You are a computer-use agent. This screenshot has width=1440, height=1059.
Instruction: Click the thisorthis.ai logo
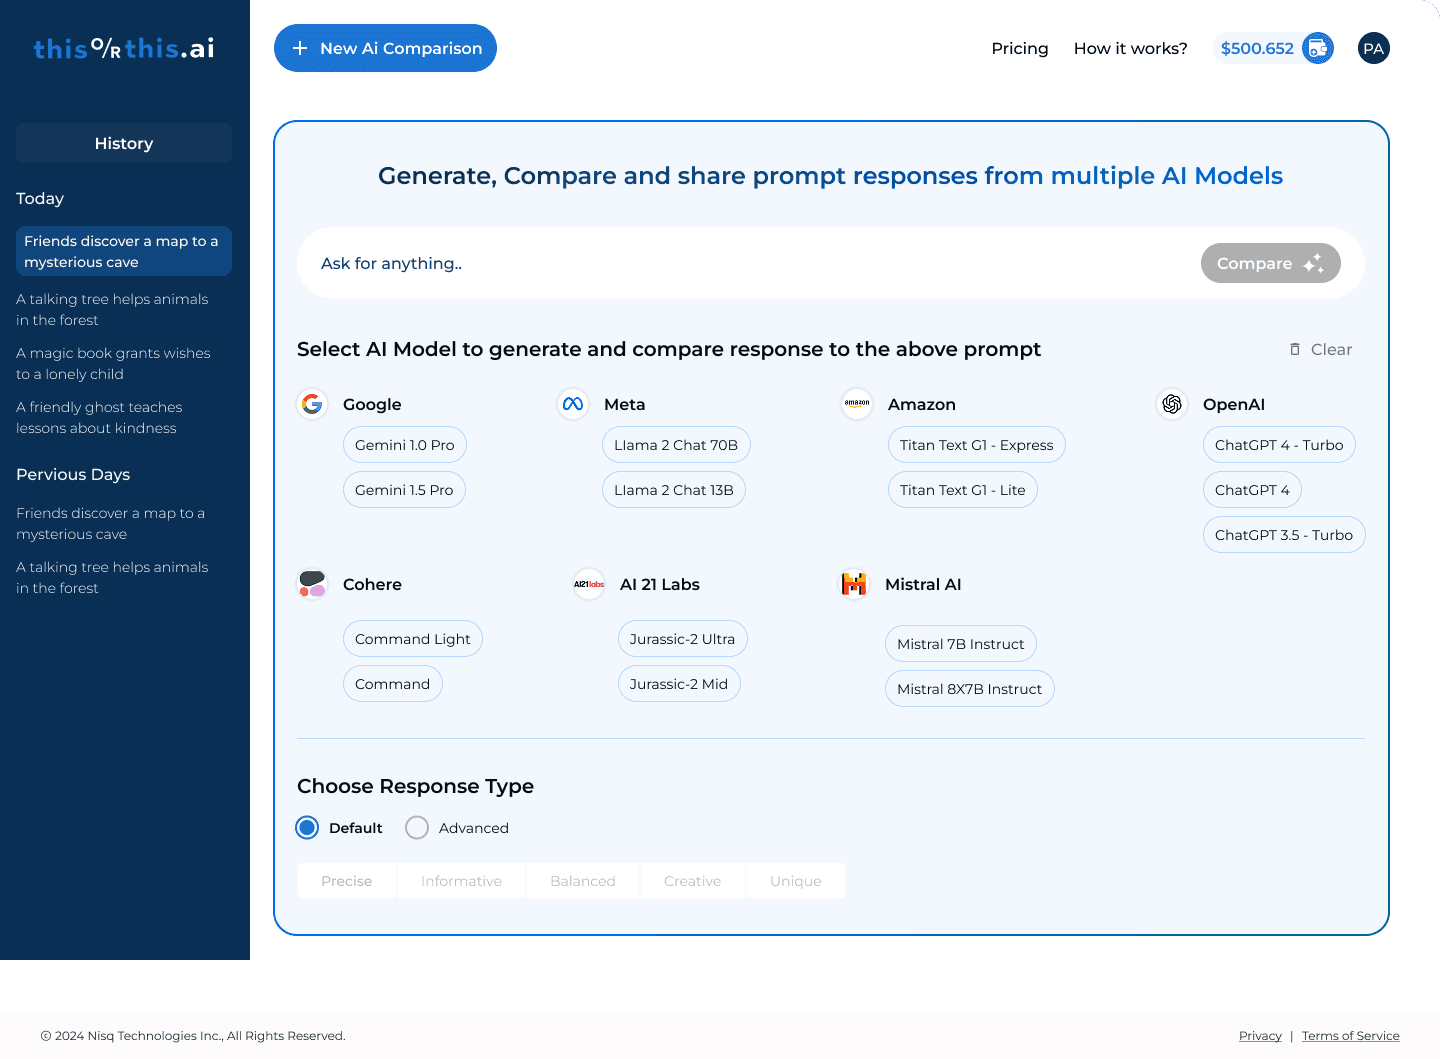pyautogui.click(x=124, y=48)
